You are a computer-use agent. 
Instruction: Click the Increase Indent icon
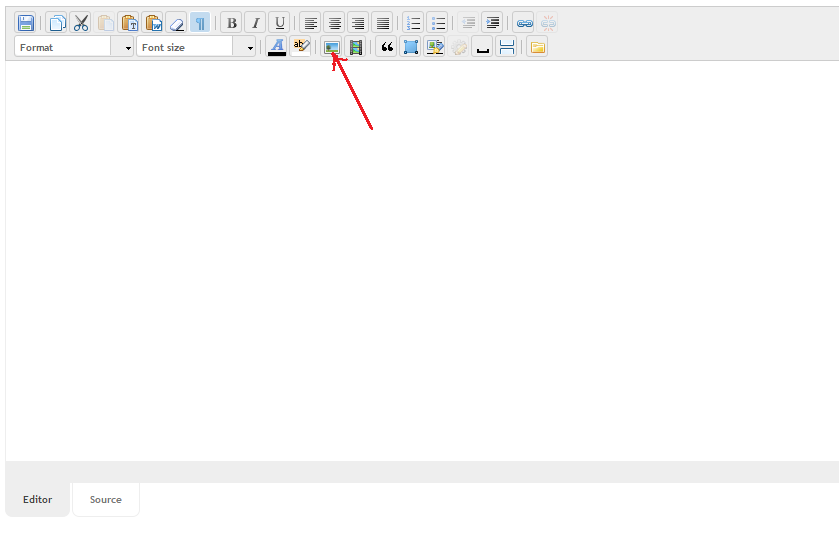coord(492,23)
